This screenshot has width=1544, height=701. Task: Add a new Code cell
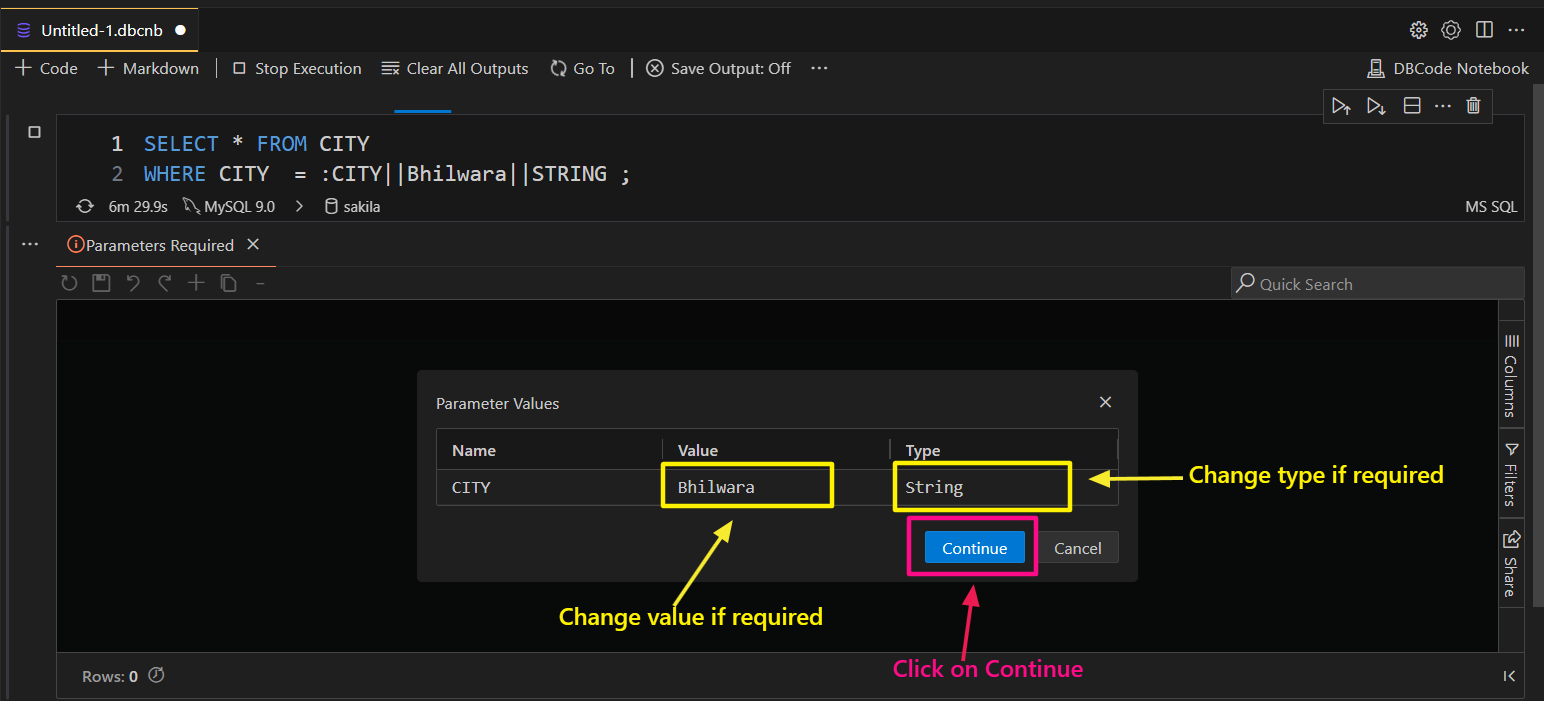pyautogui.click(x=46, y=68)
